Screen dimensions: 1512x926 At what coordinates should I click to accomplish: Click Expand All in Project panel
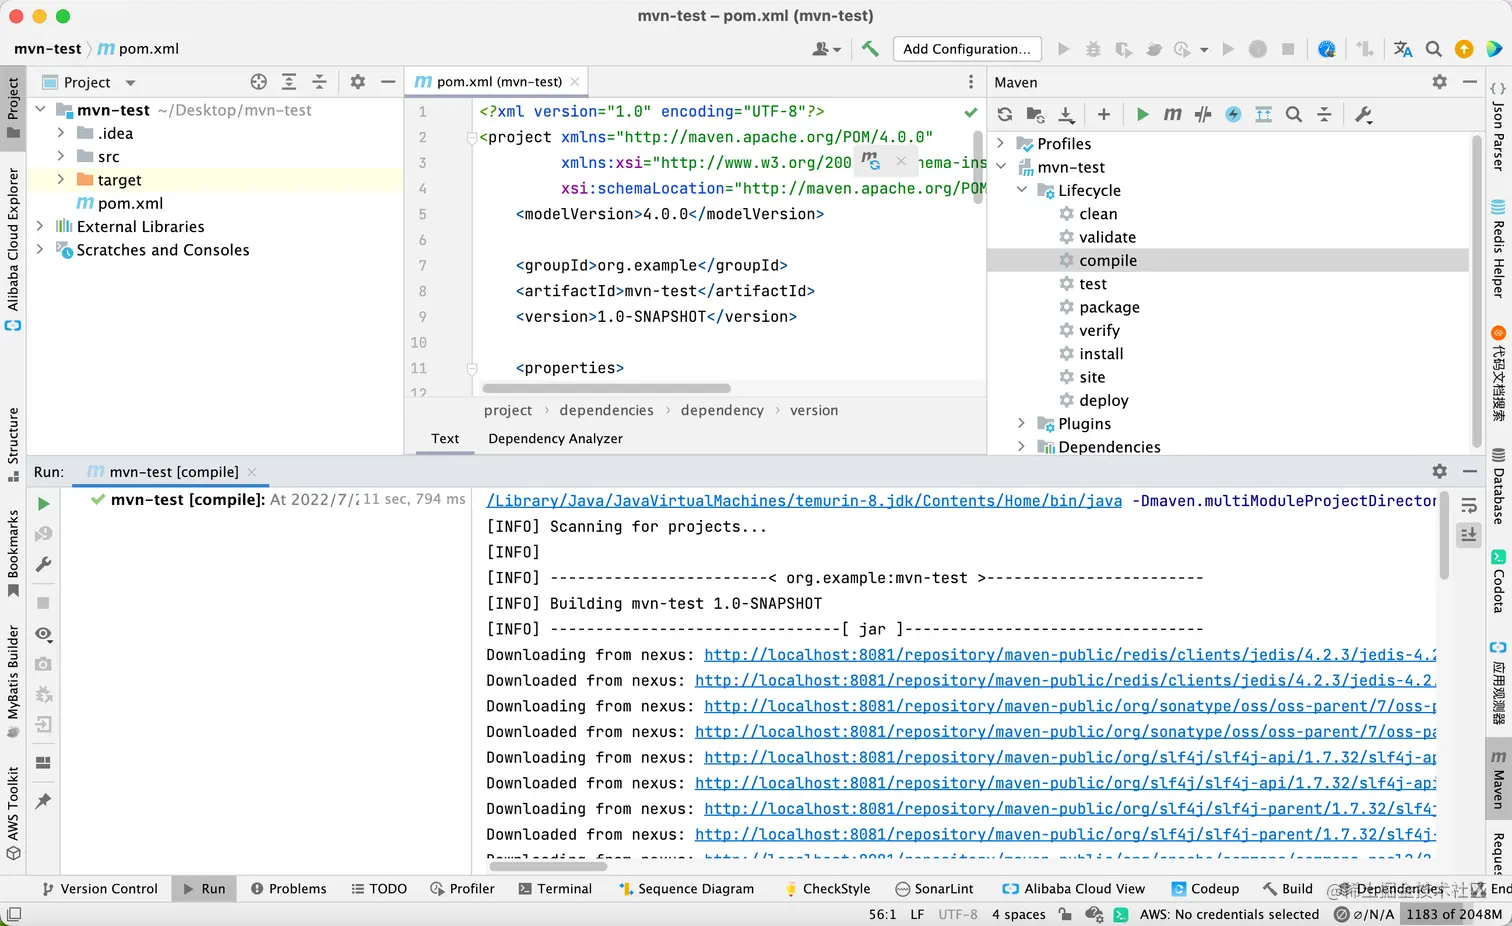coord(289,82)
